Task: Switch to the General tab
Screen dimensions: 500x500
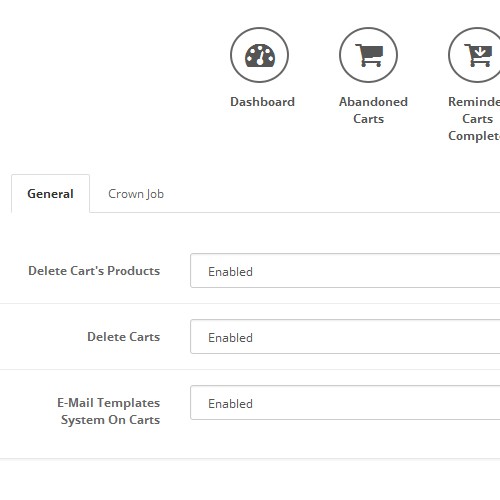Action: tap(50, 194)
